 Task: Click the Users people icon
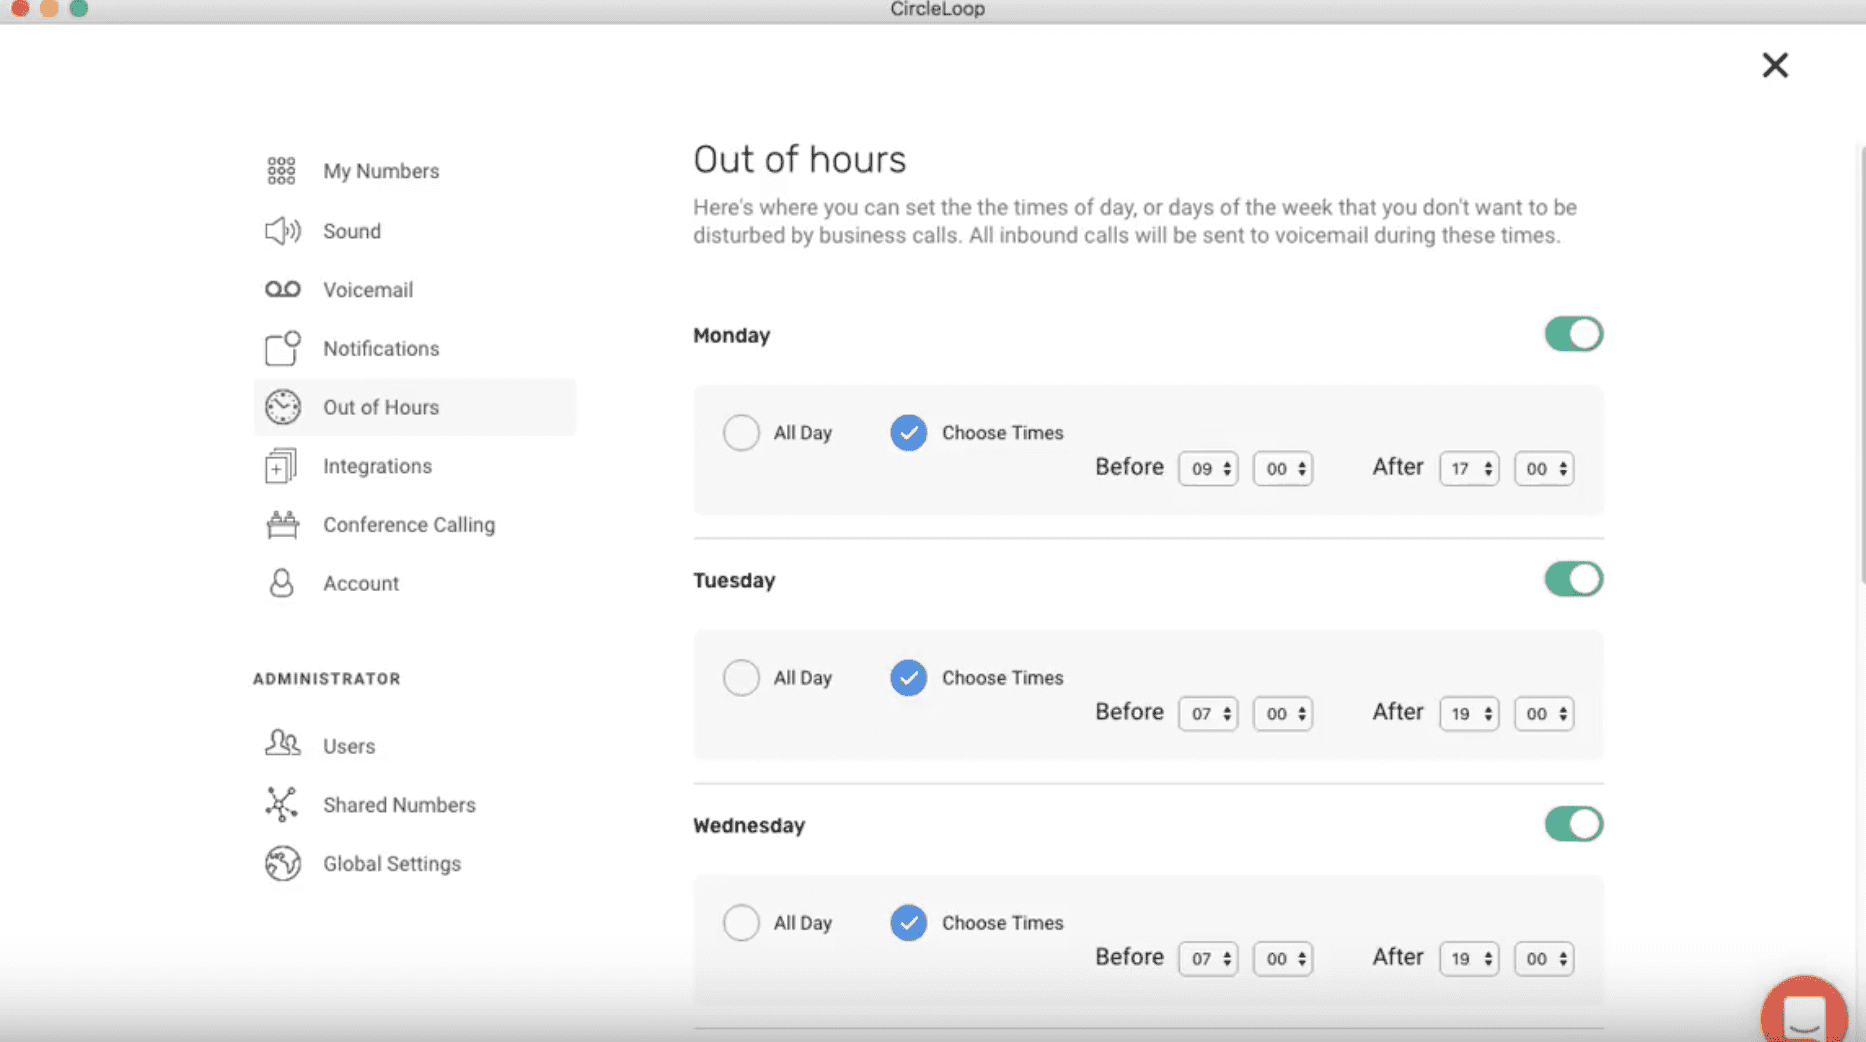[x=282, y=744]
